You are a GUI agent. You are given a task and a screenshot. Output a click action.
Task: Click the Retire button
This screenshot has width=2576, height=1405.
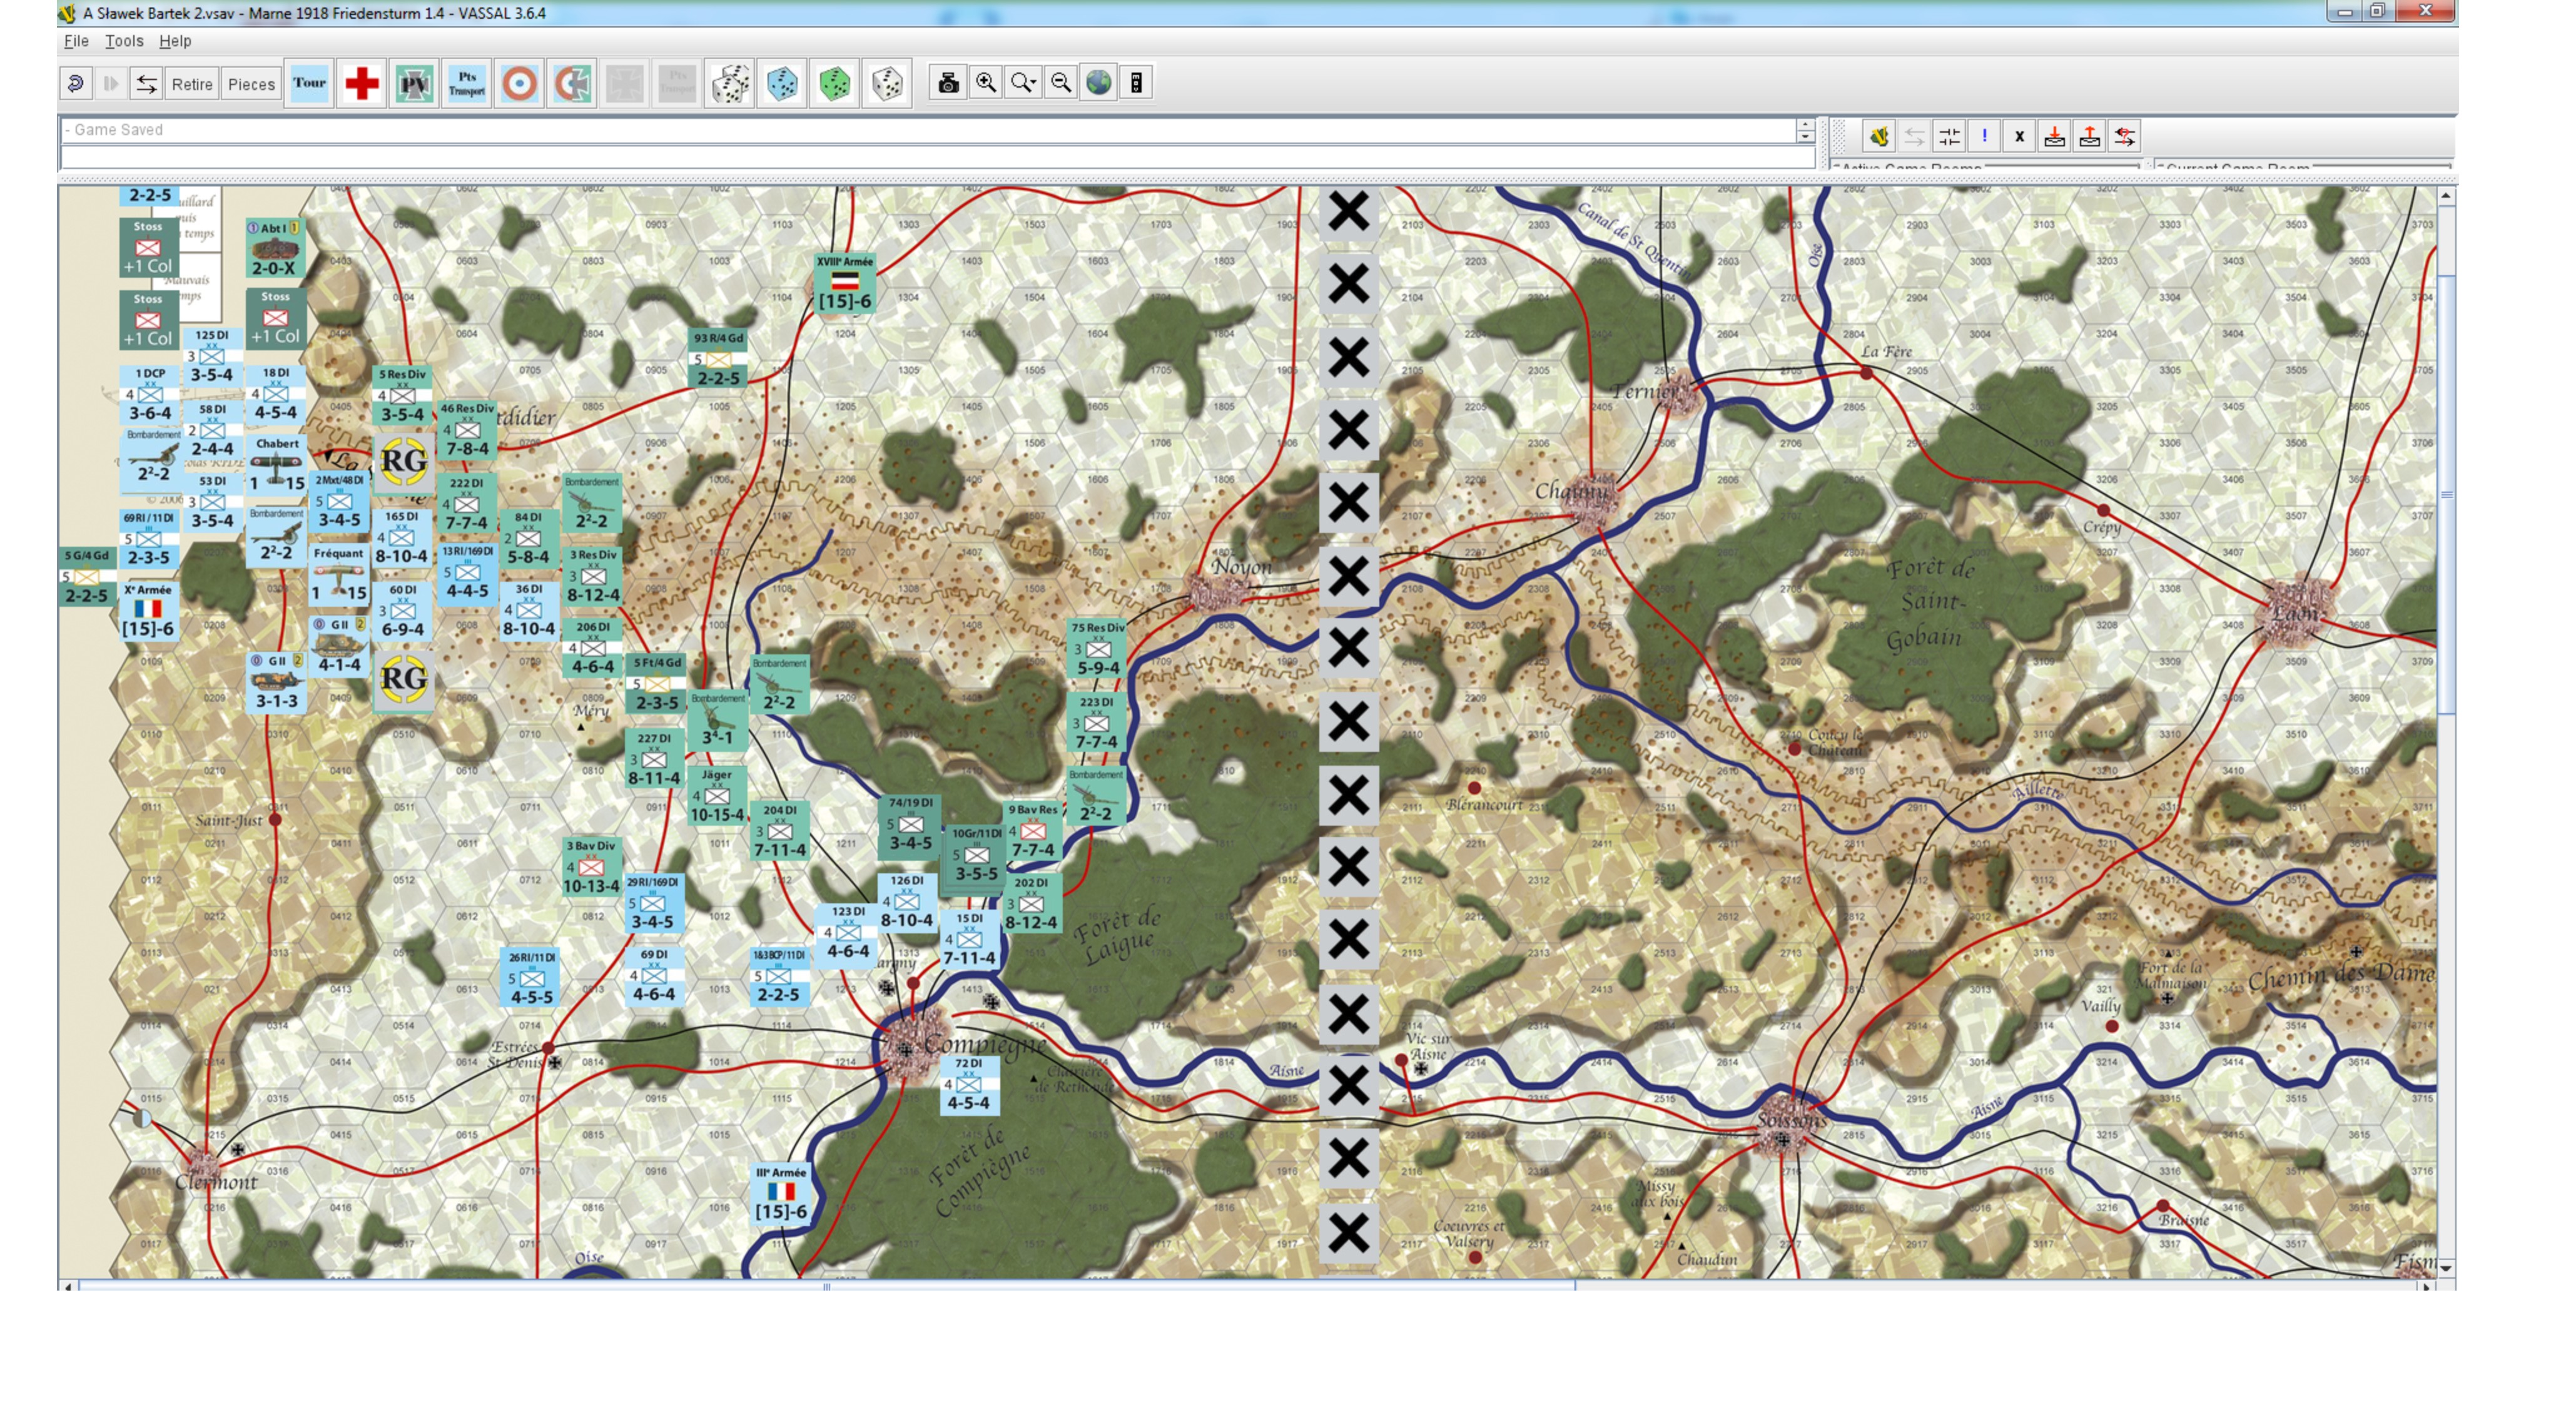click(x=192, y=84)
